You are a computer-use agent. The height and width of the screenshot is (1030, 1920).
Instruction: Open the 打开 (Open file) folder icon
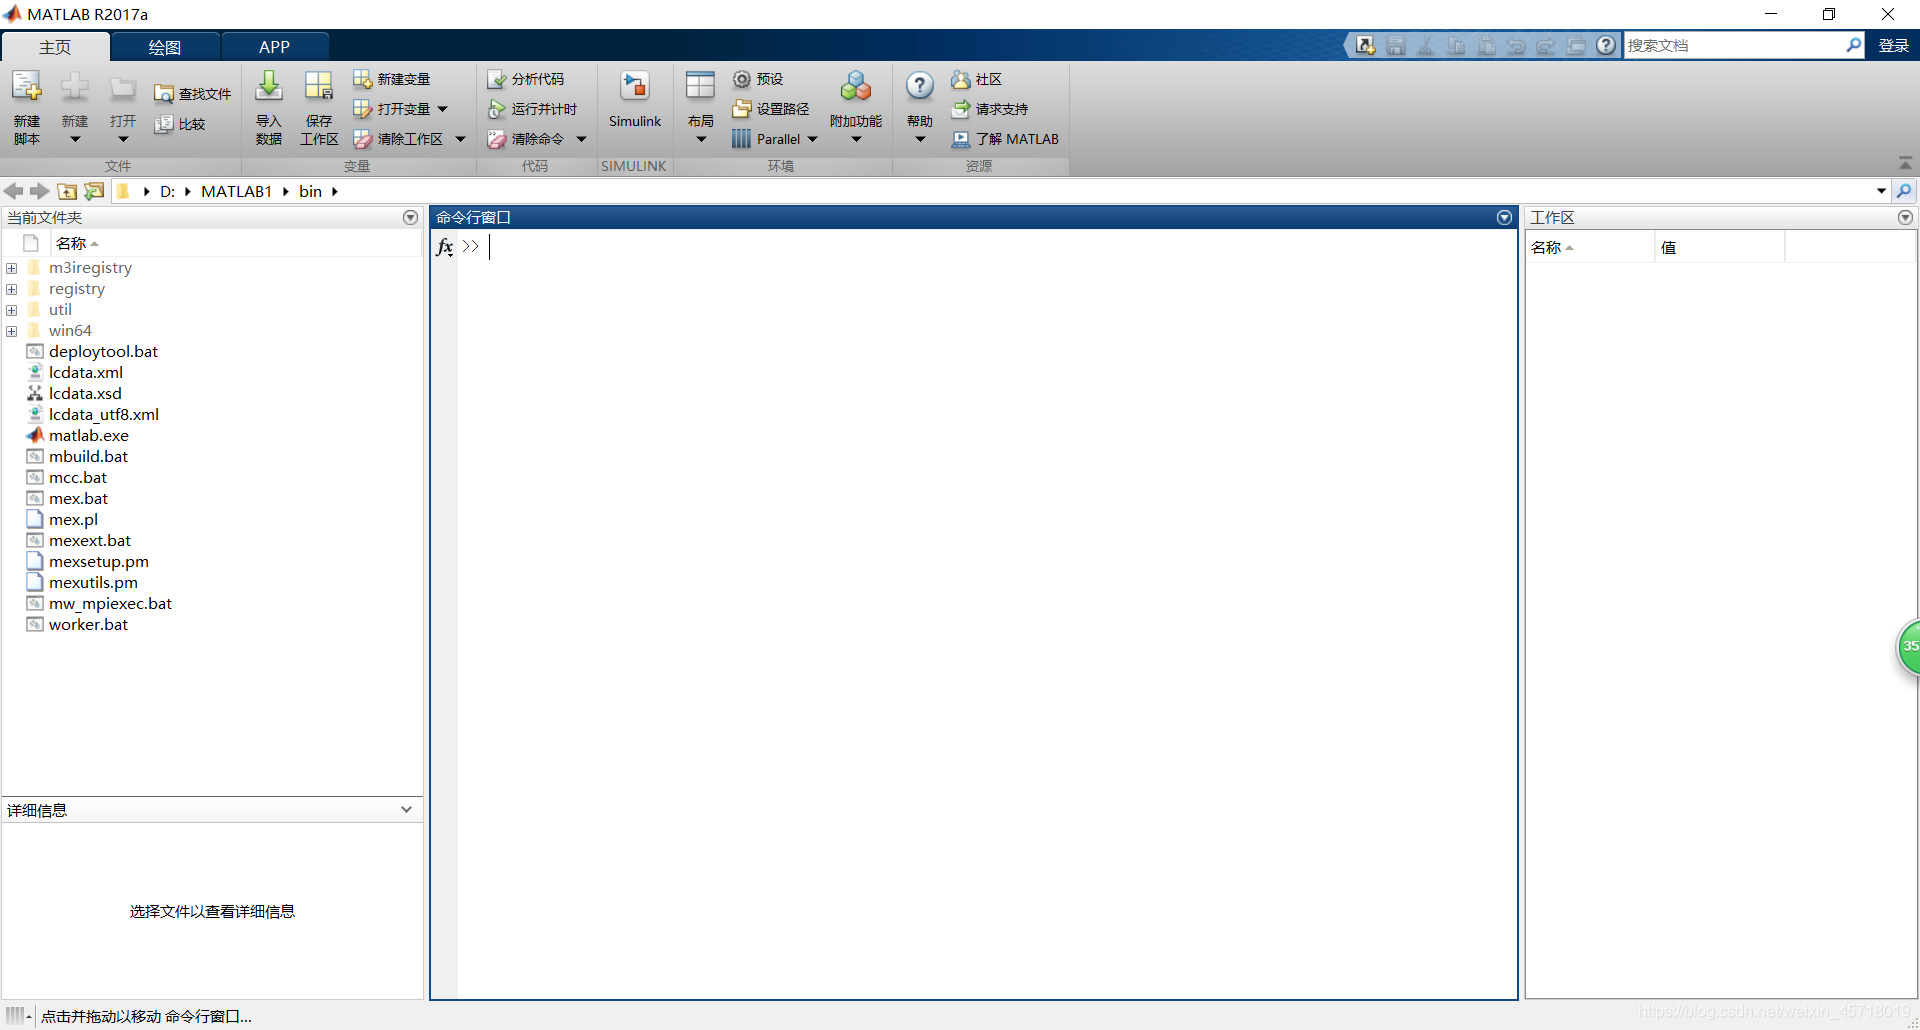pos(123,88)
